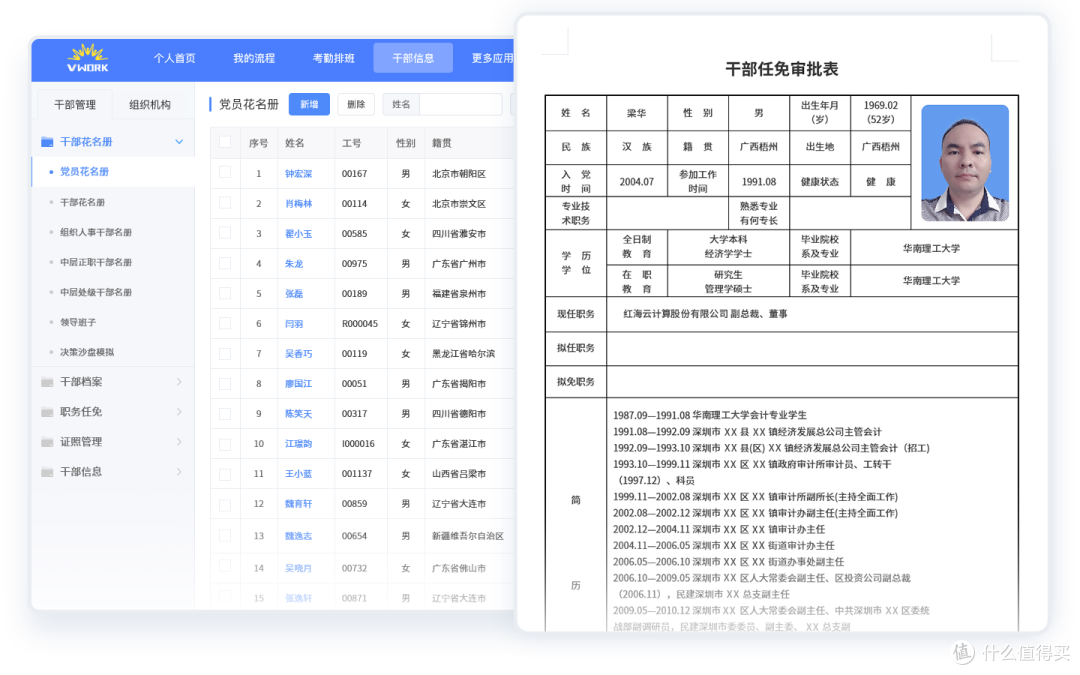Check the row for 闫羽
1080x675 pixels.
click(225, 323)
